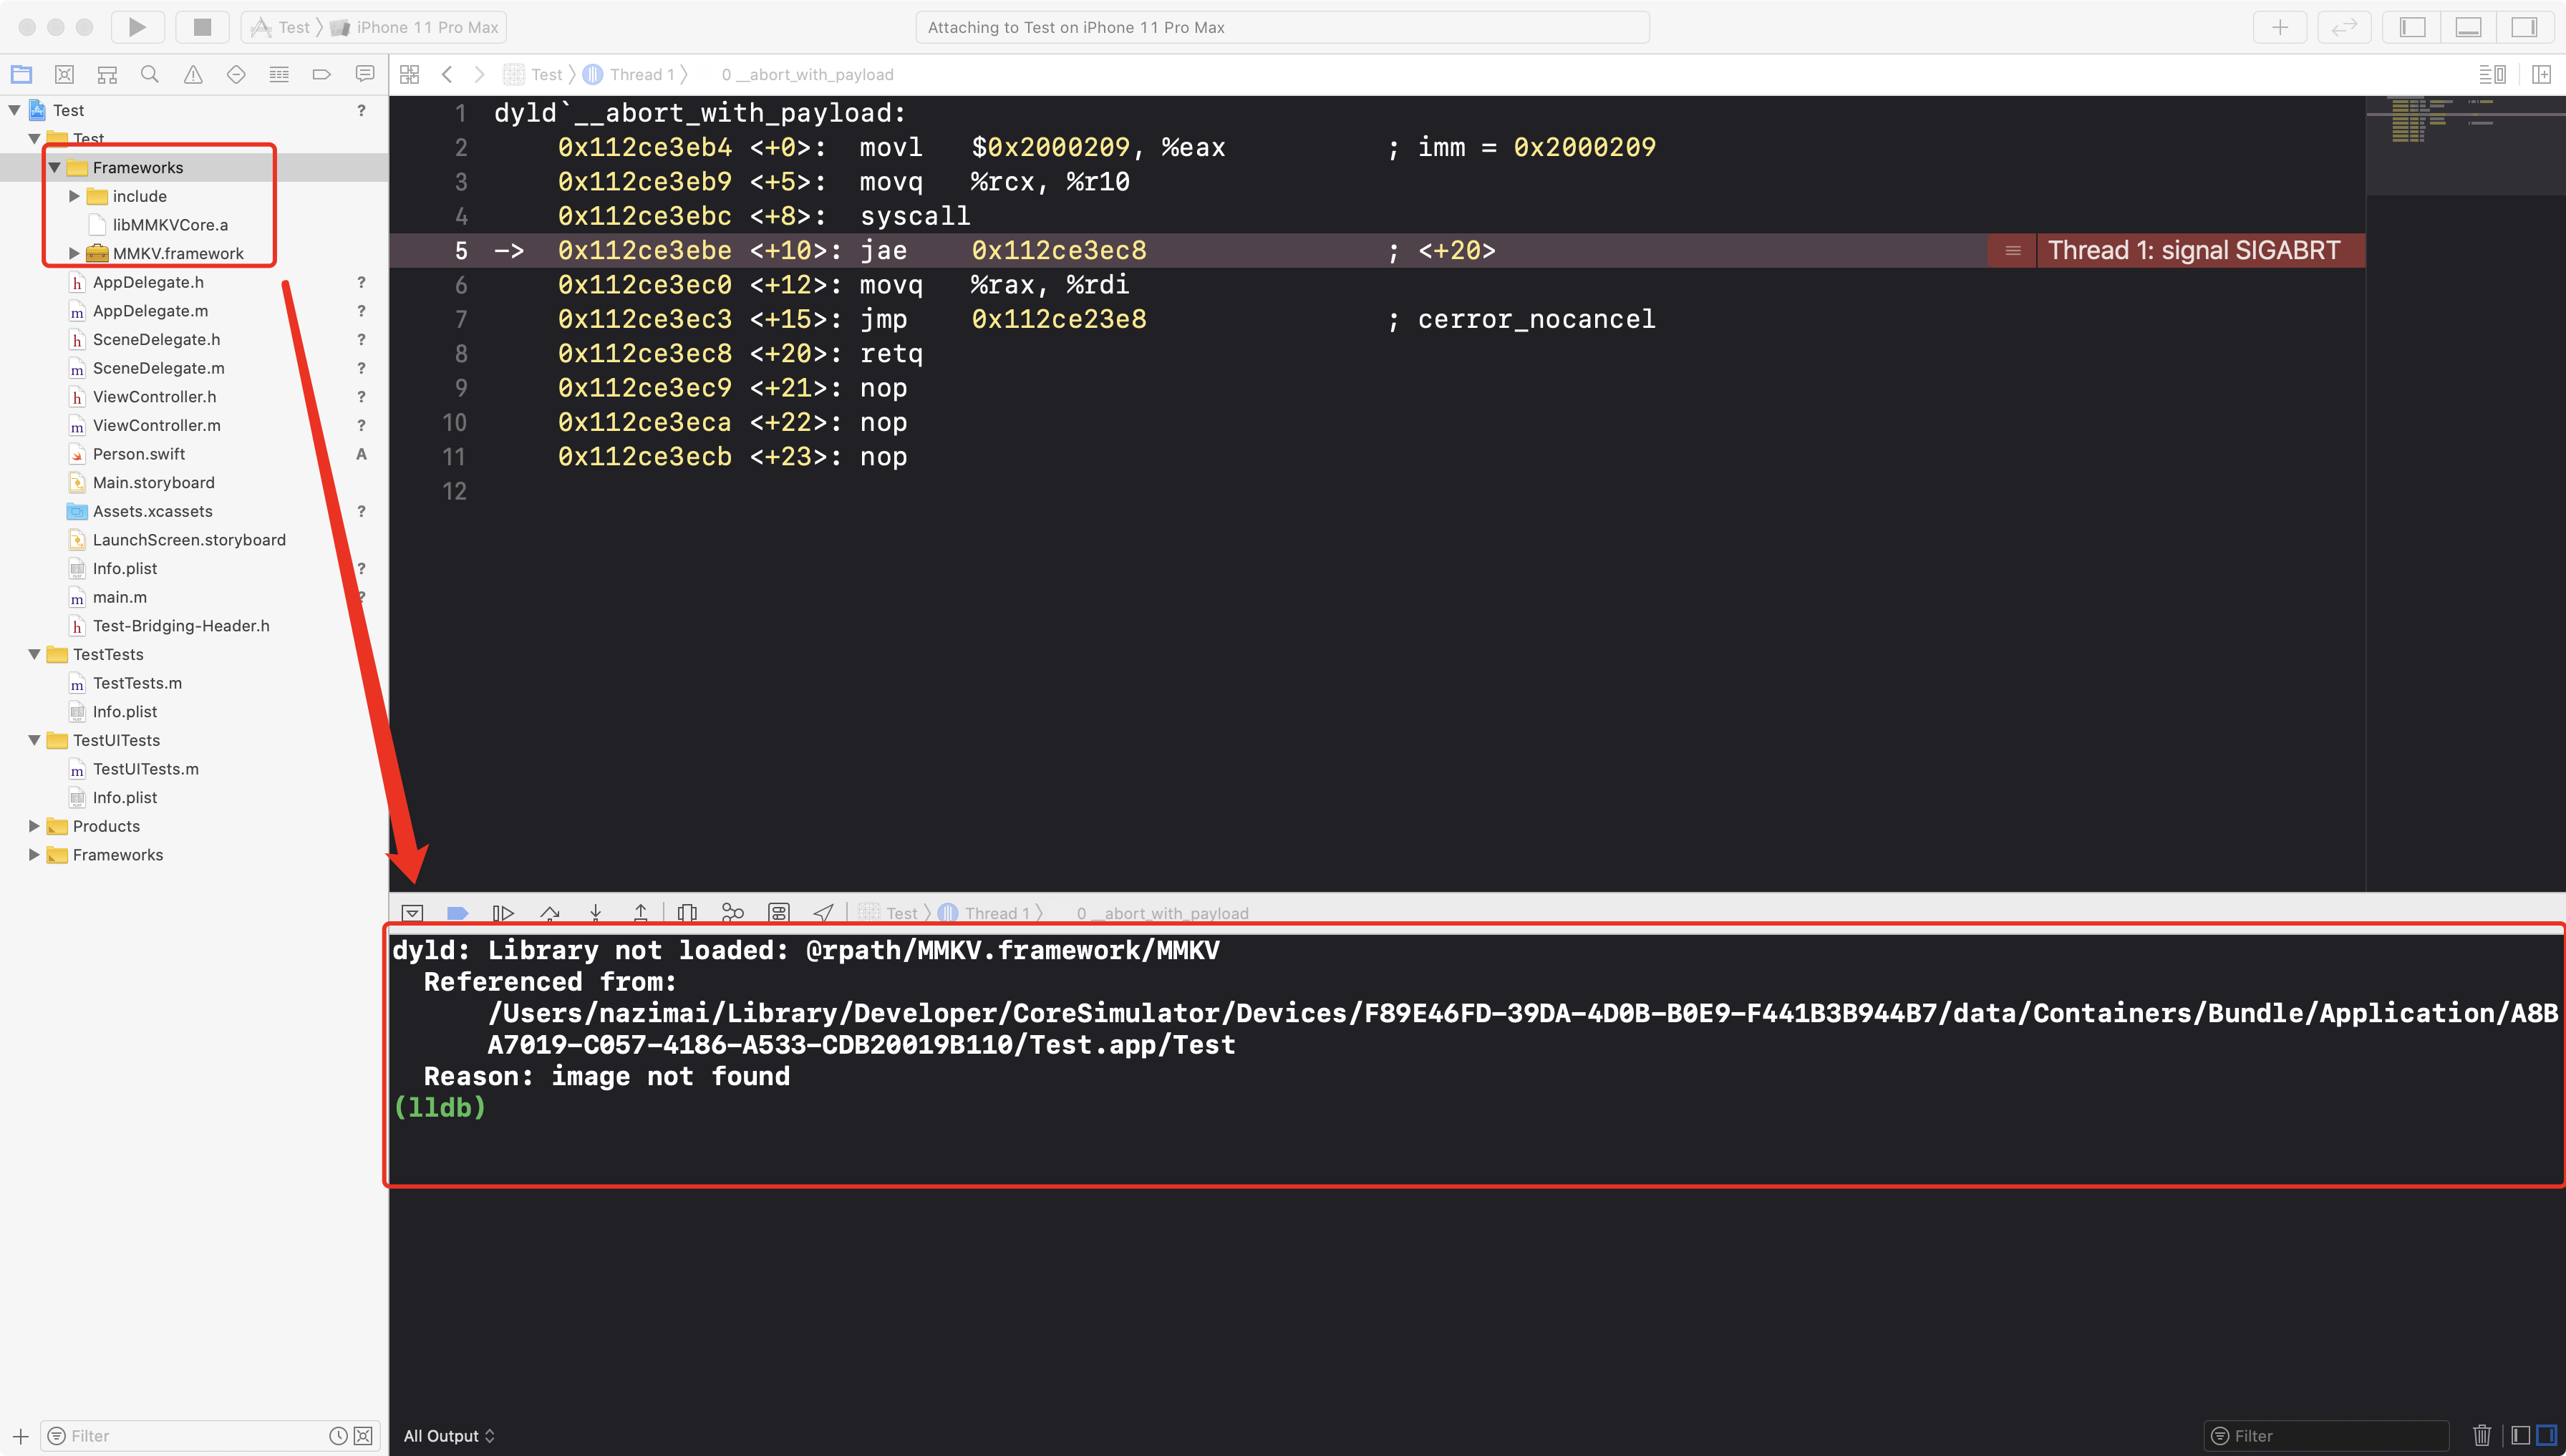Toggle the left navigator panel visibility
Viewport: 2566px width, 1456px height.
pos(2412,27)
